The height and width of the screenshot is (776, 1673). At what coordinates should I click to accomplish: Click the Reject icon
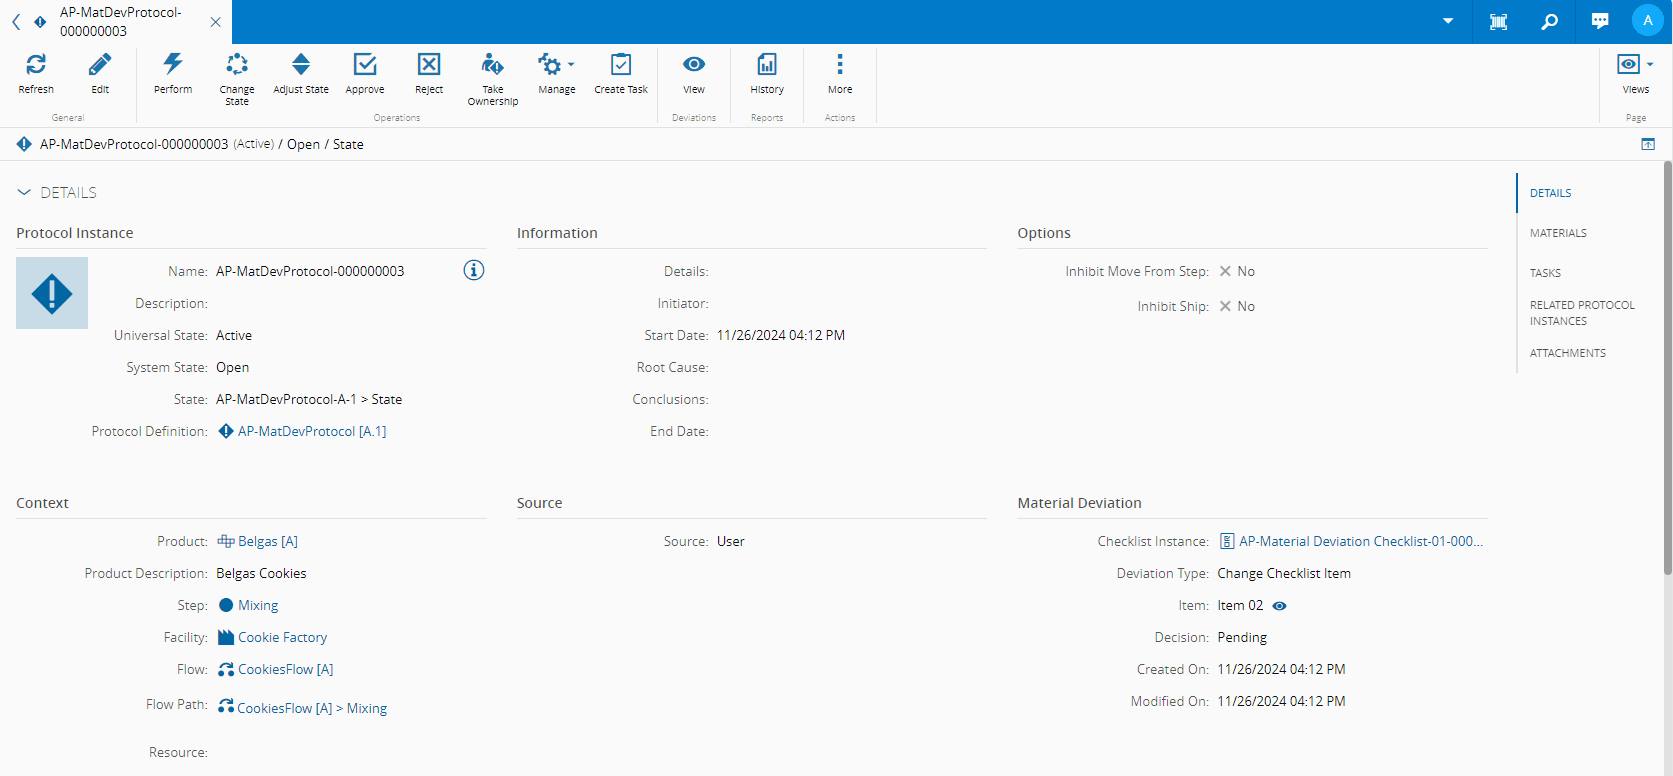tap(429, 65)
